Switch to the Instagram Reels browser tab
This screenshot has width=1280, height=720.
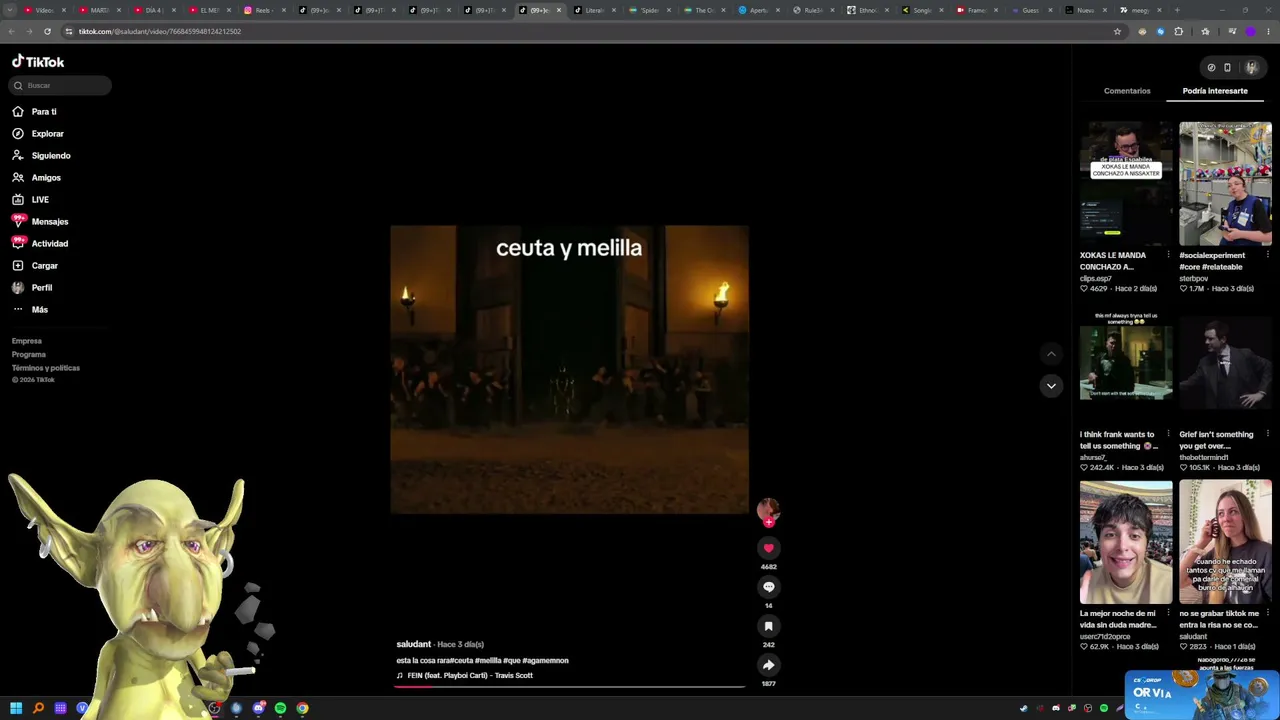(263, 10)
